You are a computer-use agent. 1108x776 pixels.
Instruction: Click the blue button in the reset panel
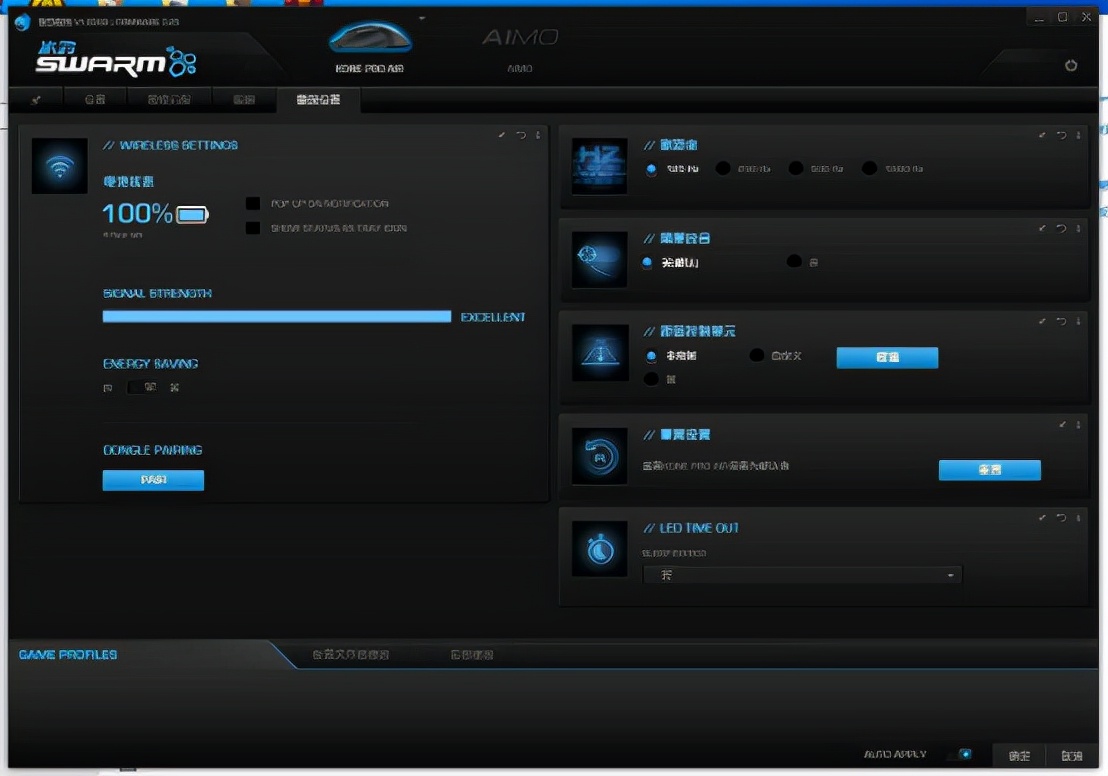pos(989,470)
